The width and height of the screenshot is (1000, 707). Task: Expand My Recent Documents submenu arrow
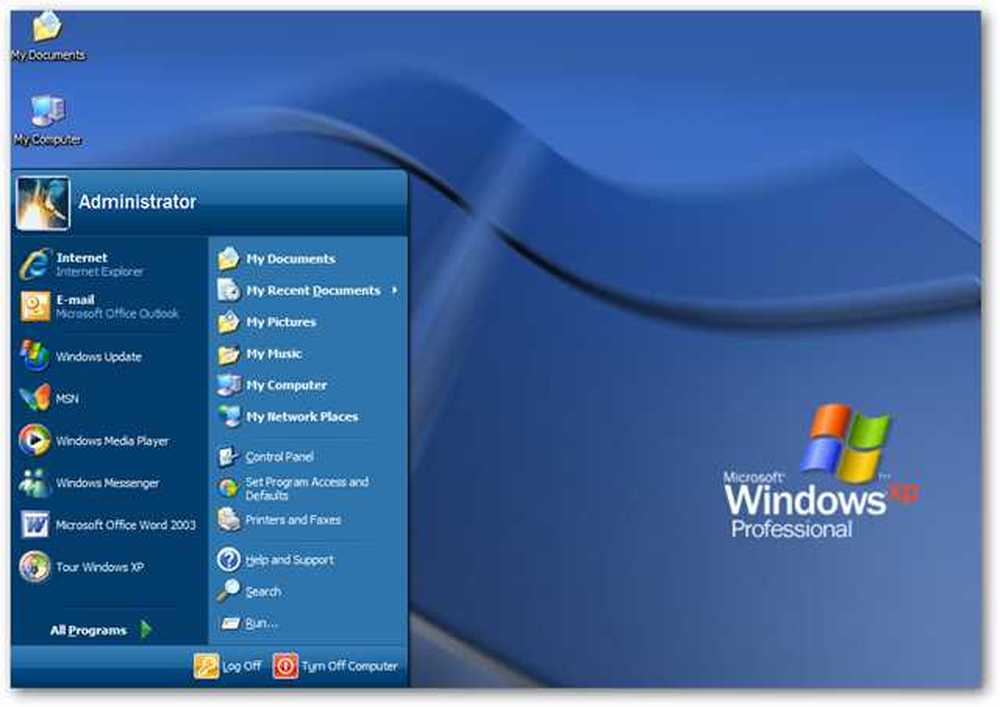(395, 290)
